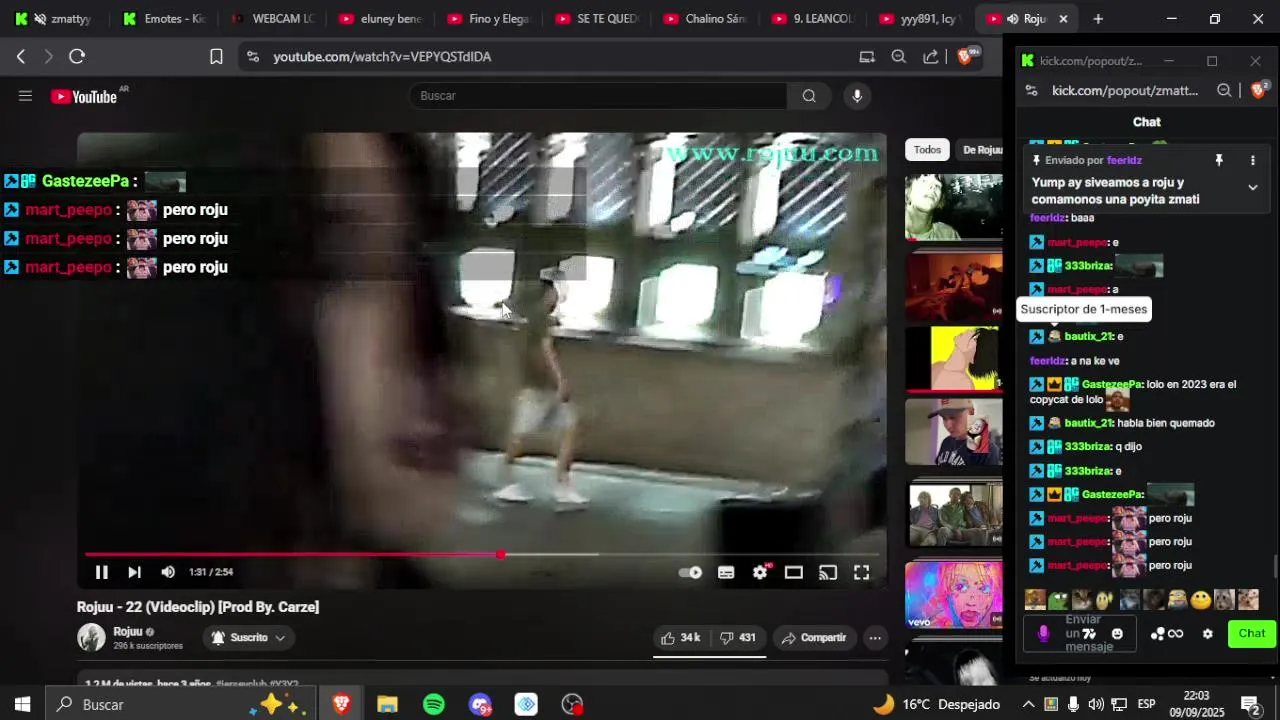Open Spotify from the taskbar

[434, 704]
